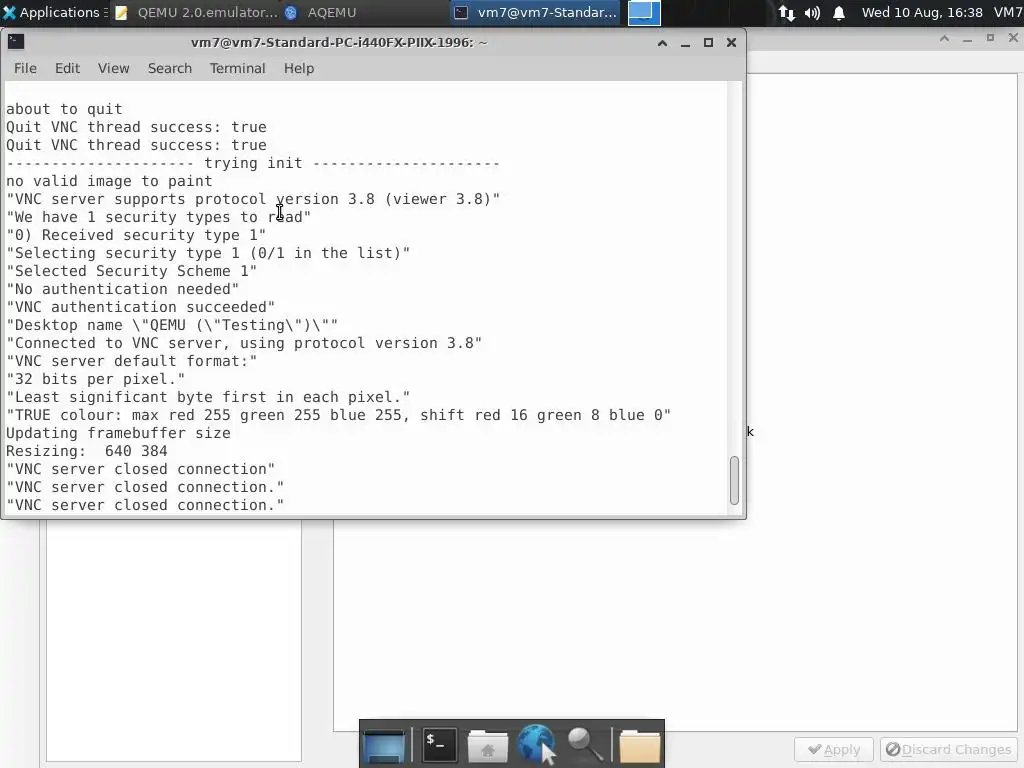Viewport: 1024px width, 768px height.
Task: Open the terminal Search menu
Action: (x=170, y=68)
